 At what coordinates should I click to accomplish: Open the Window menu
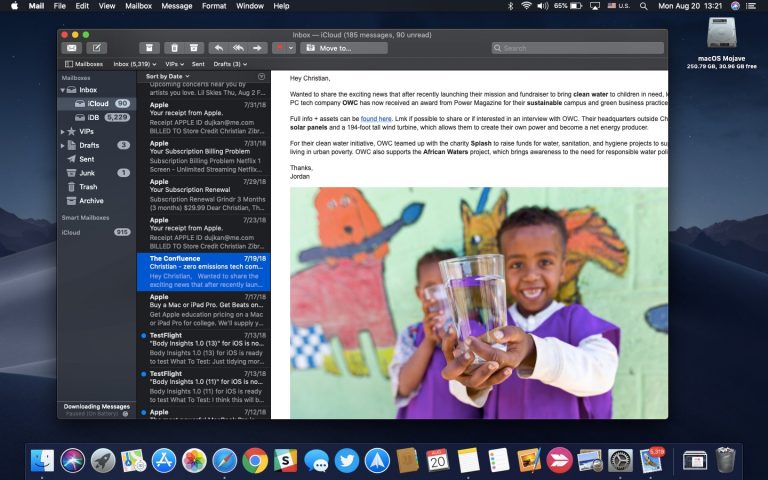point(250,6)
